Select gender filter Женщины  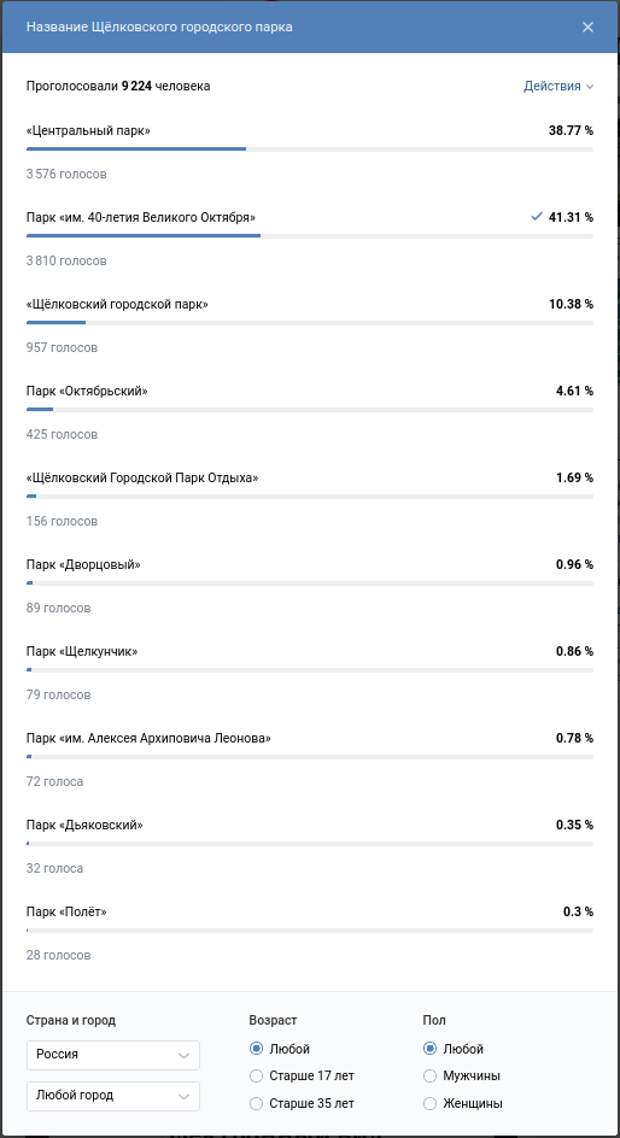[462, 1104]
